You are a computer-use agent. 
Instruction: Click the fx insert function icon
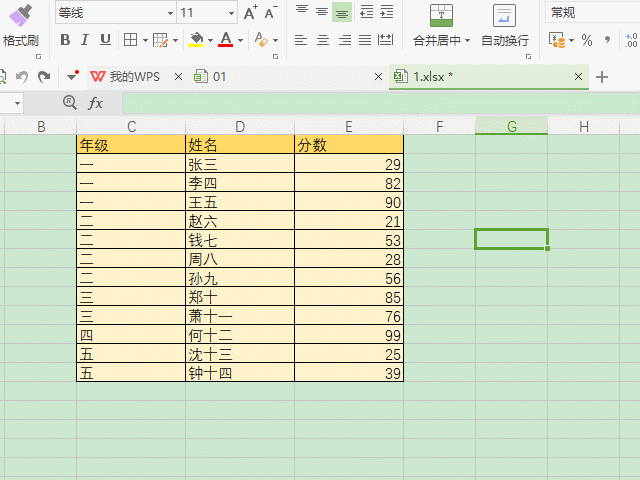click(x=96, y=103)
